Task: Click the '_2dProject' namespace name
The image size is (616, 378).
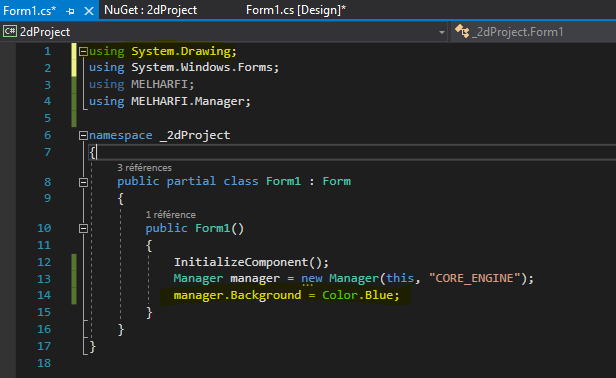Action: [195, 135]
